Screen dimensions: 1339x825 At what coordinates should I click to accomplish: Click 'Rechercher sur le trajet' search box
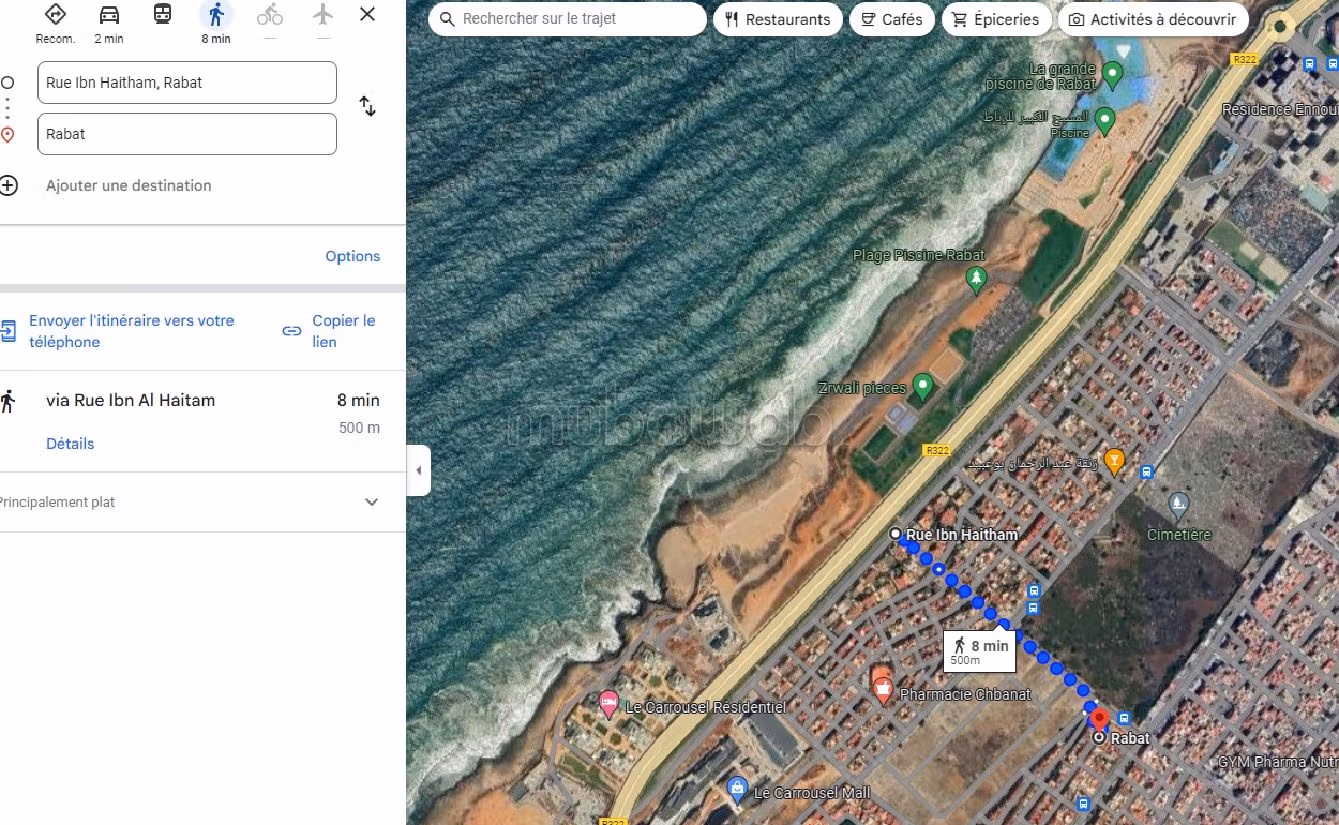coord(567,19)
